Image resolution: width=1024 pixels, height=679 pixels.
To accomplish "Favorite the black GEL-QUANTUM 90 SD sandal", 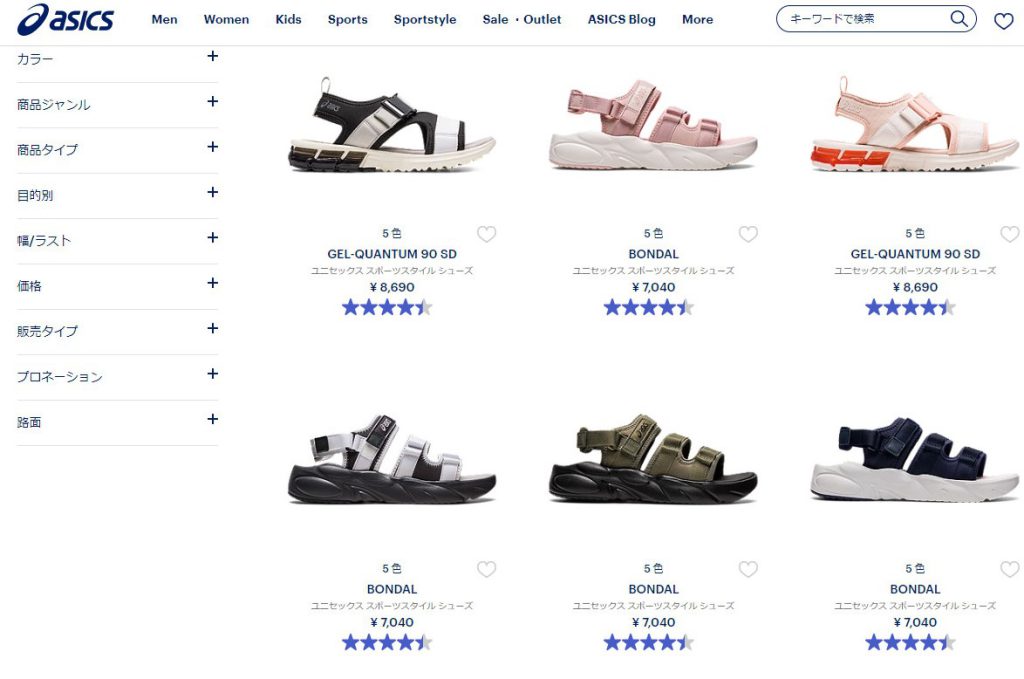I will [487, 234].
